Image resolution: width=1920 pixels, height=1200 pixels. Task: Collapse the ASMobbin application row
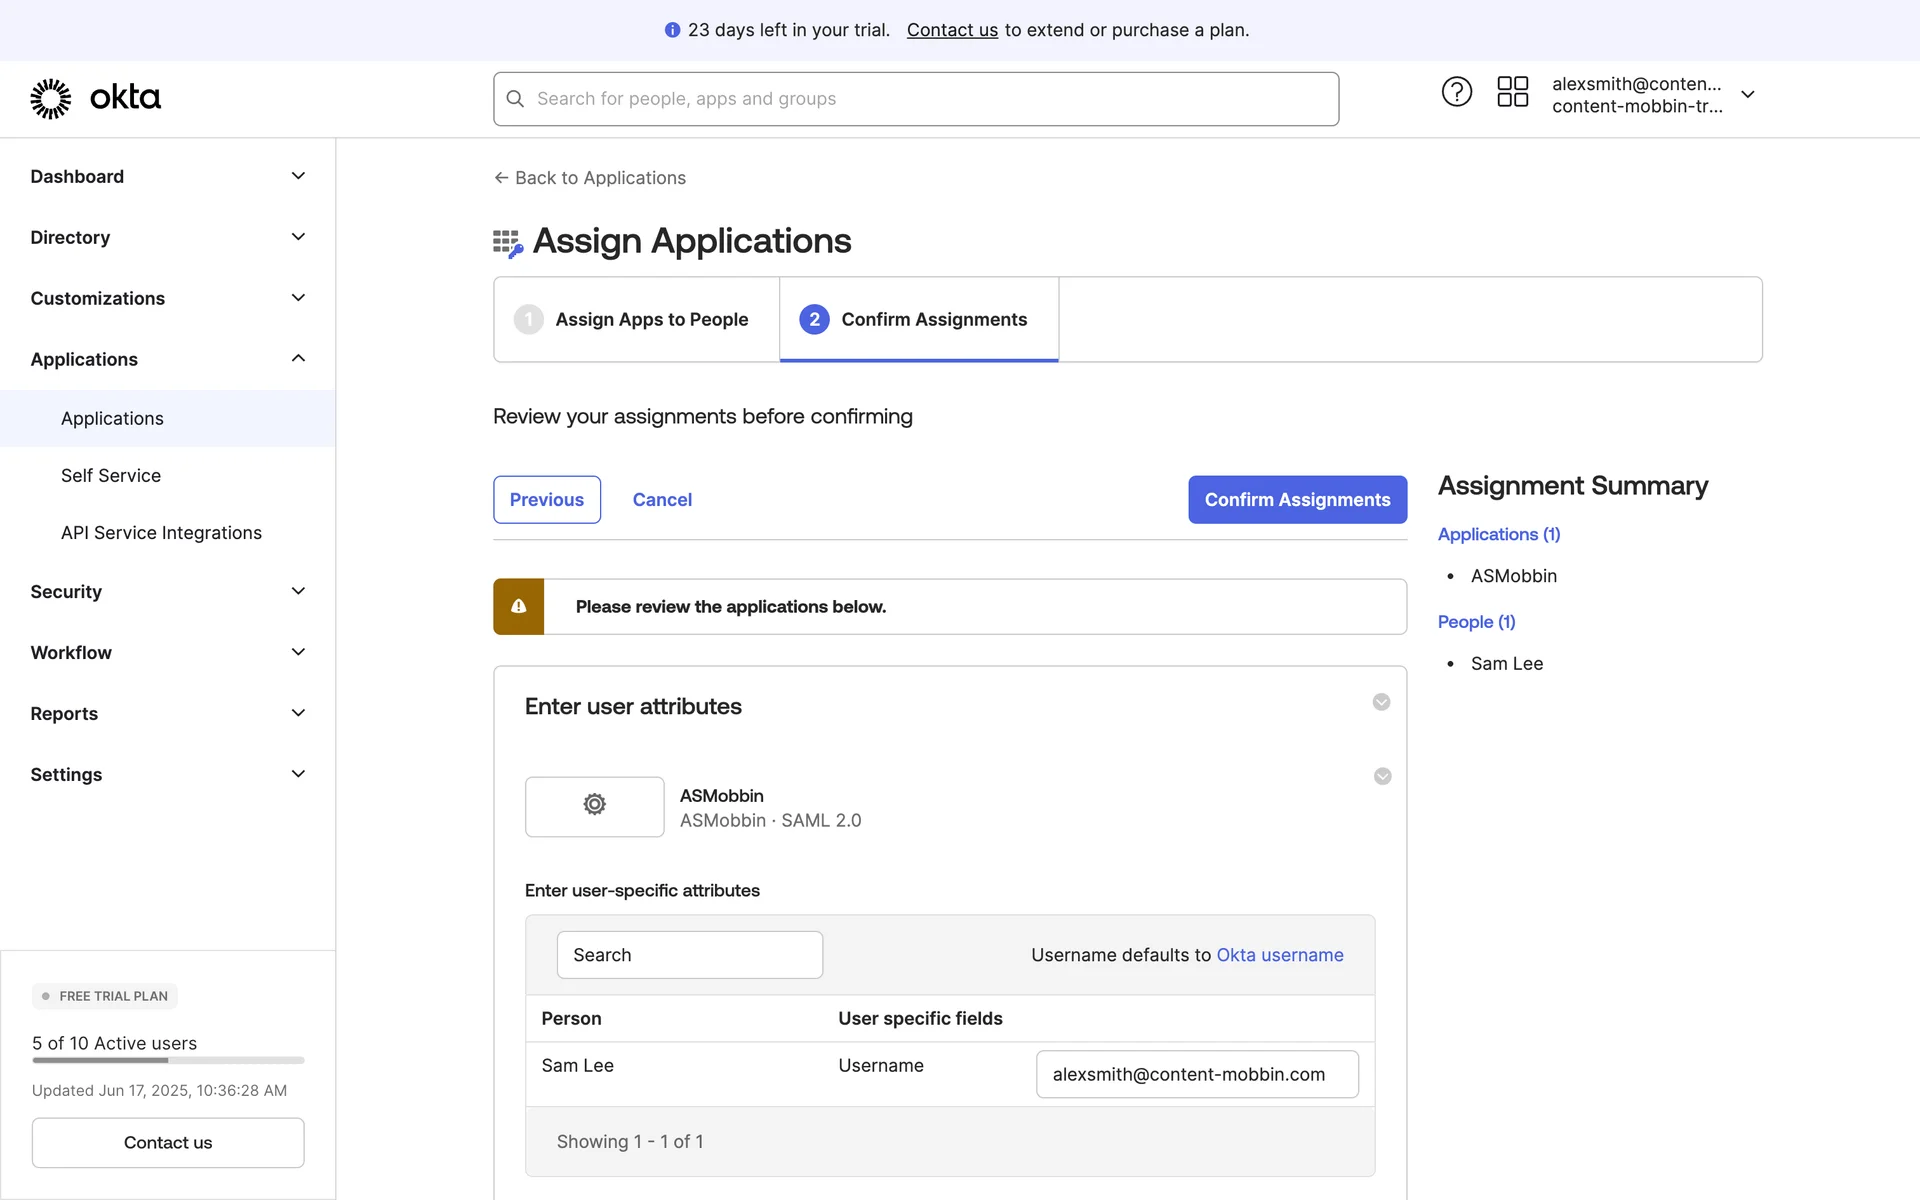[1382, 777]
